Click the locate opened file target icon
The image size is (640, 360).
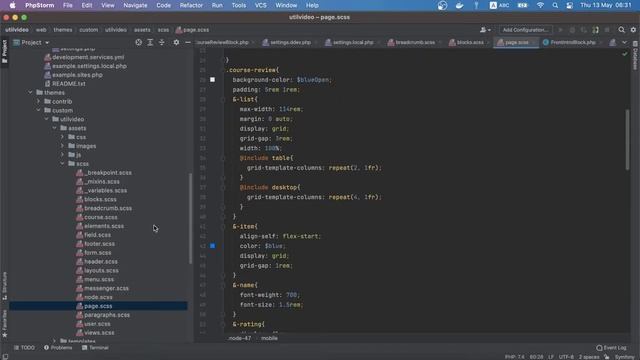139,42
